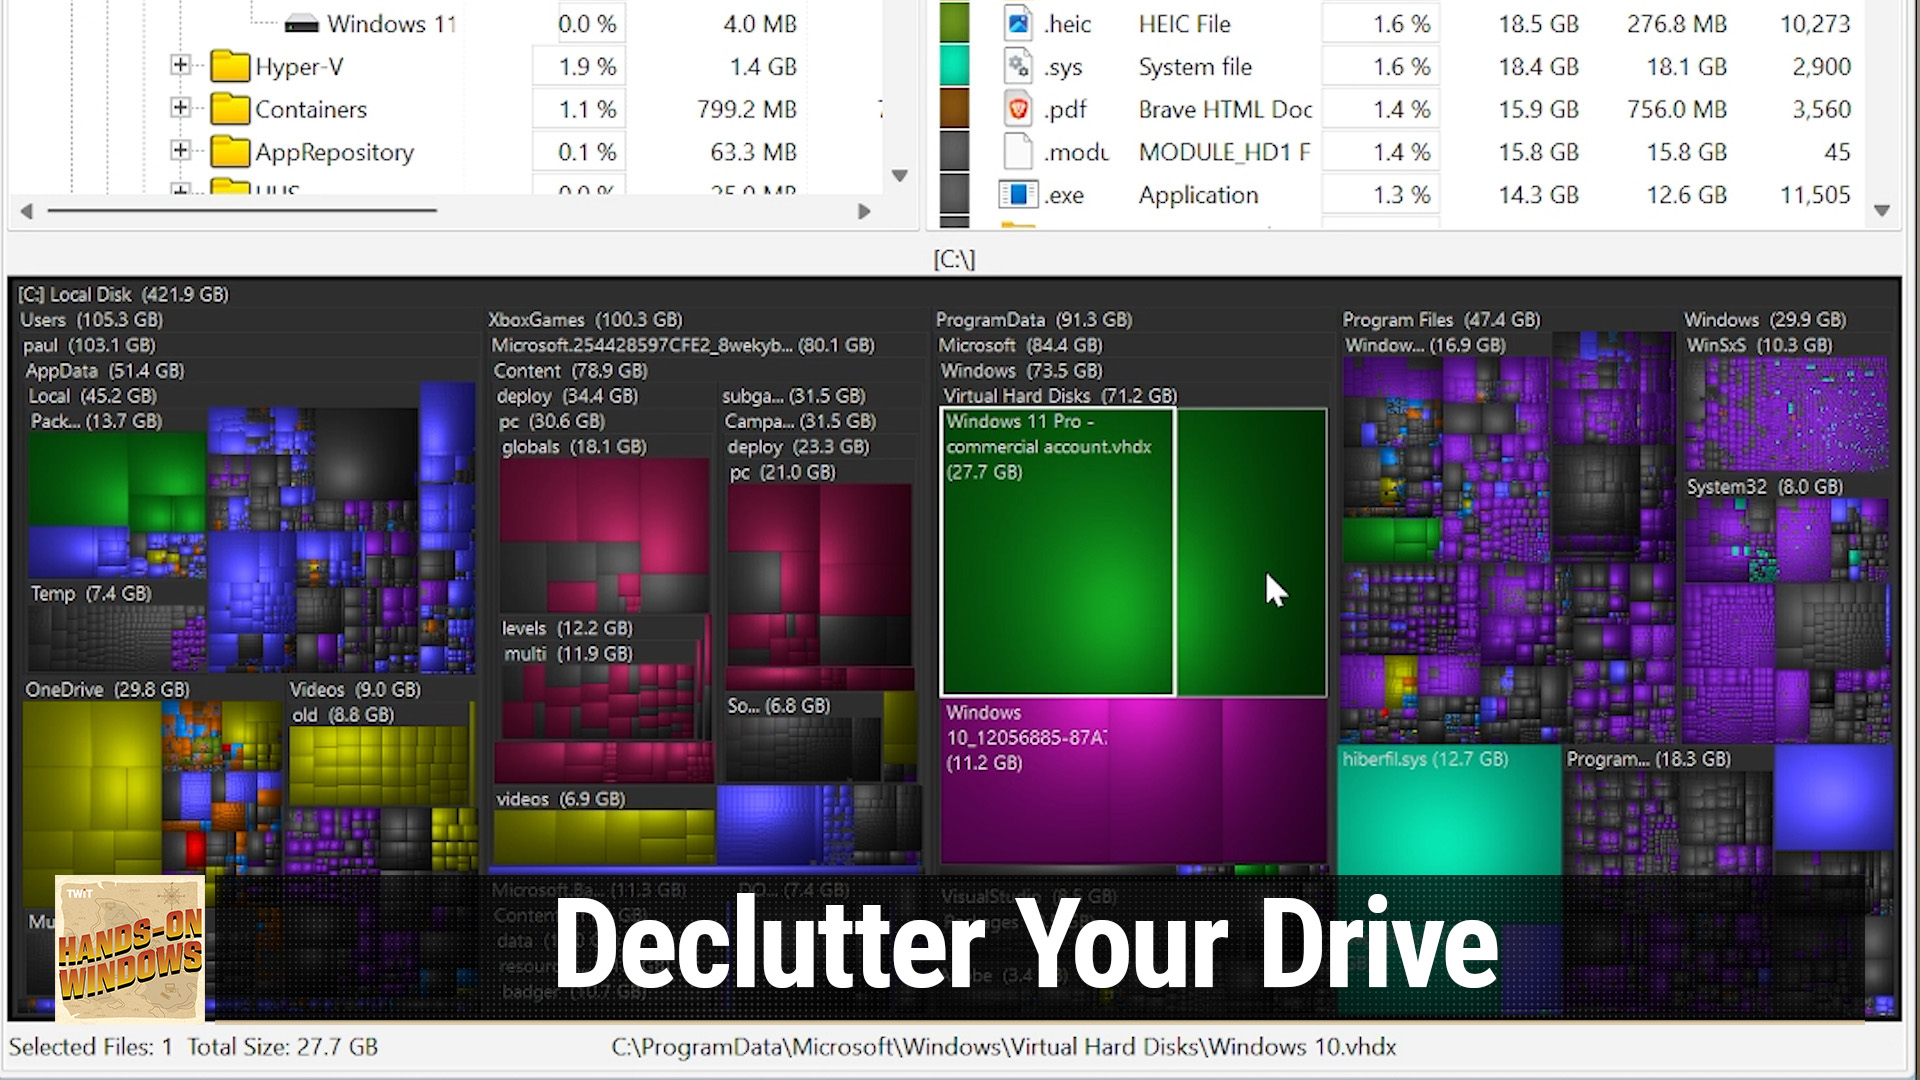Click the right arrow on horizontal scrollbar
This screenshot has width=1920, height=1080.
(864, 211)
